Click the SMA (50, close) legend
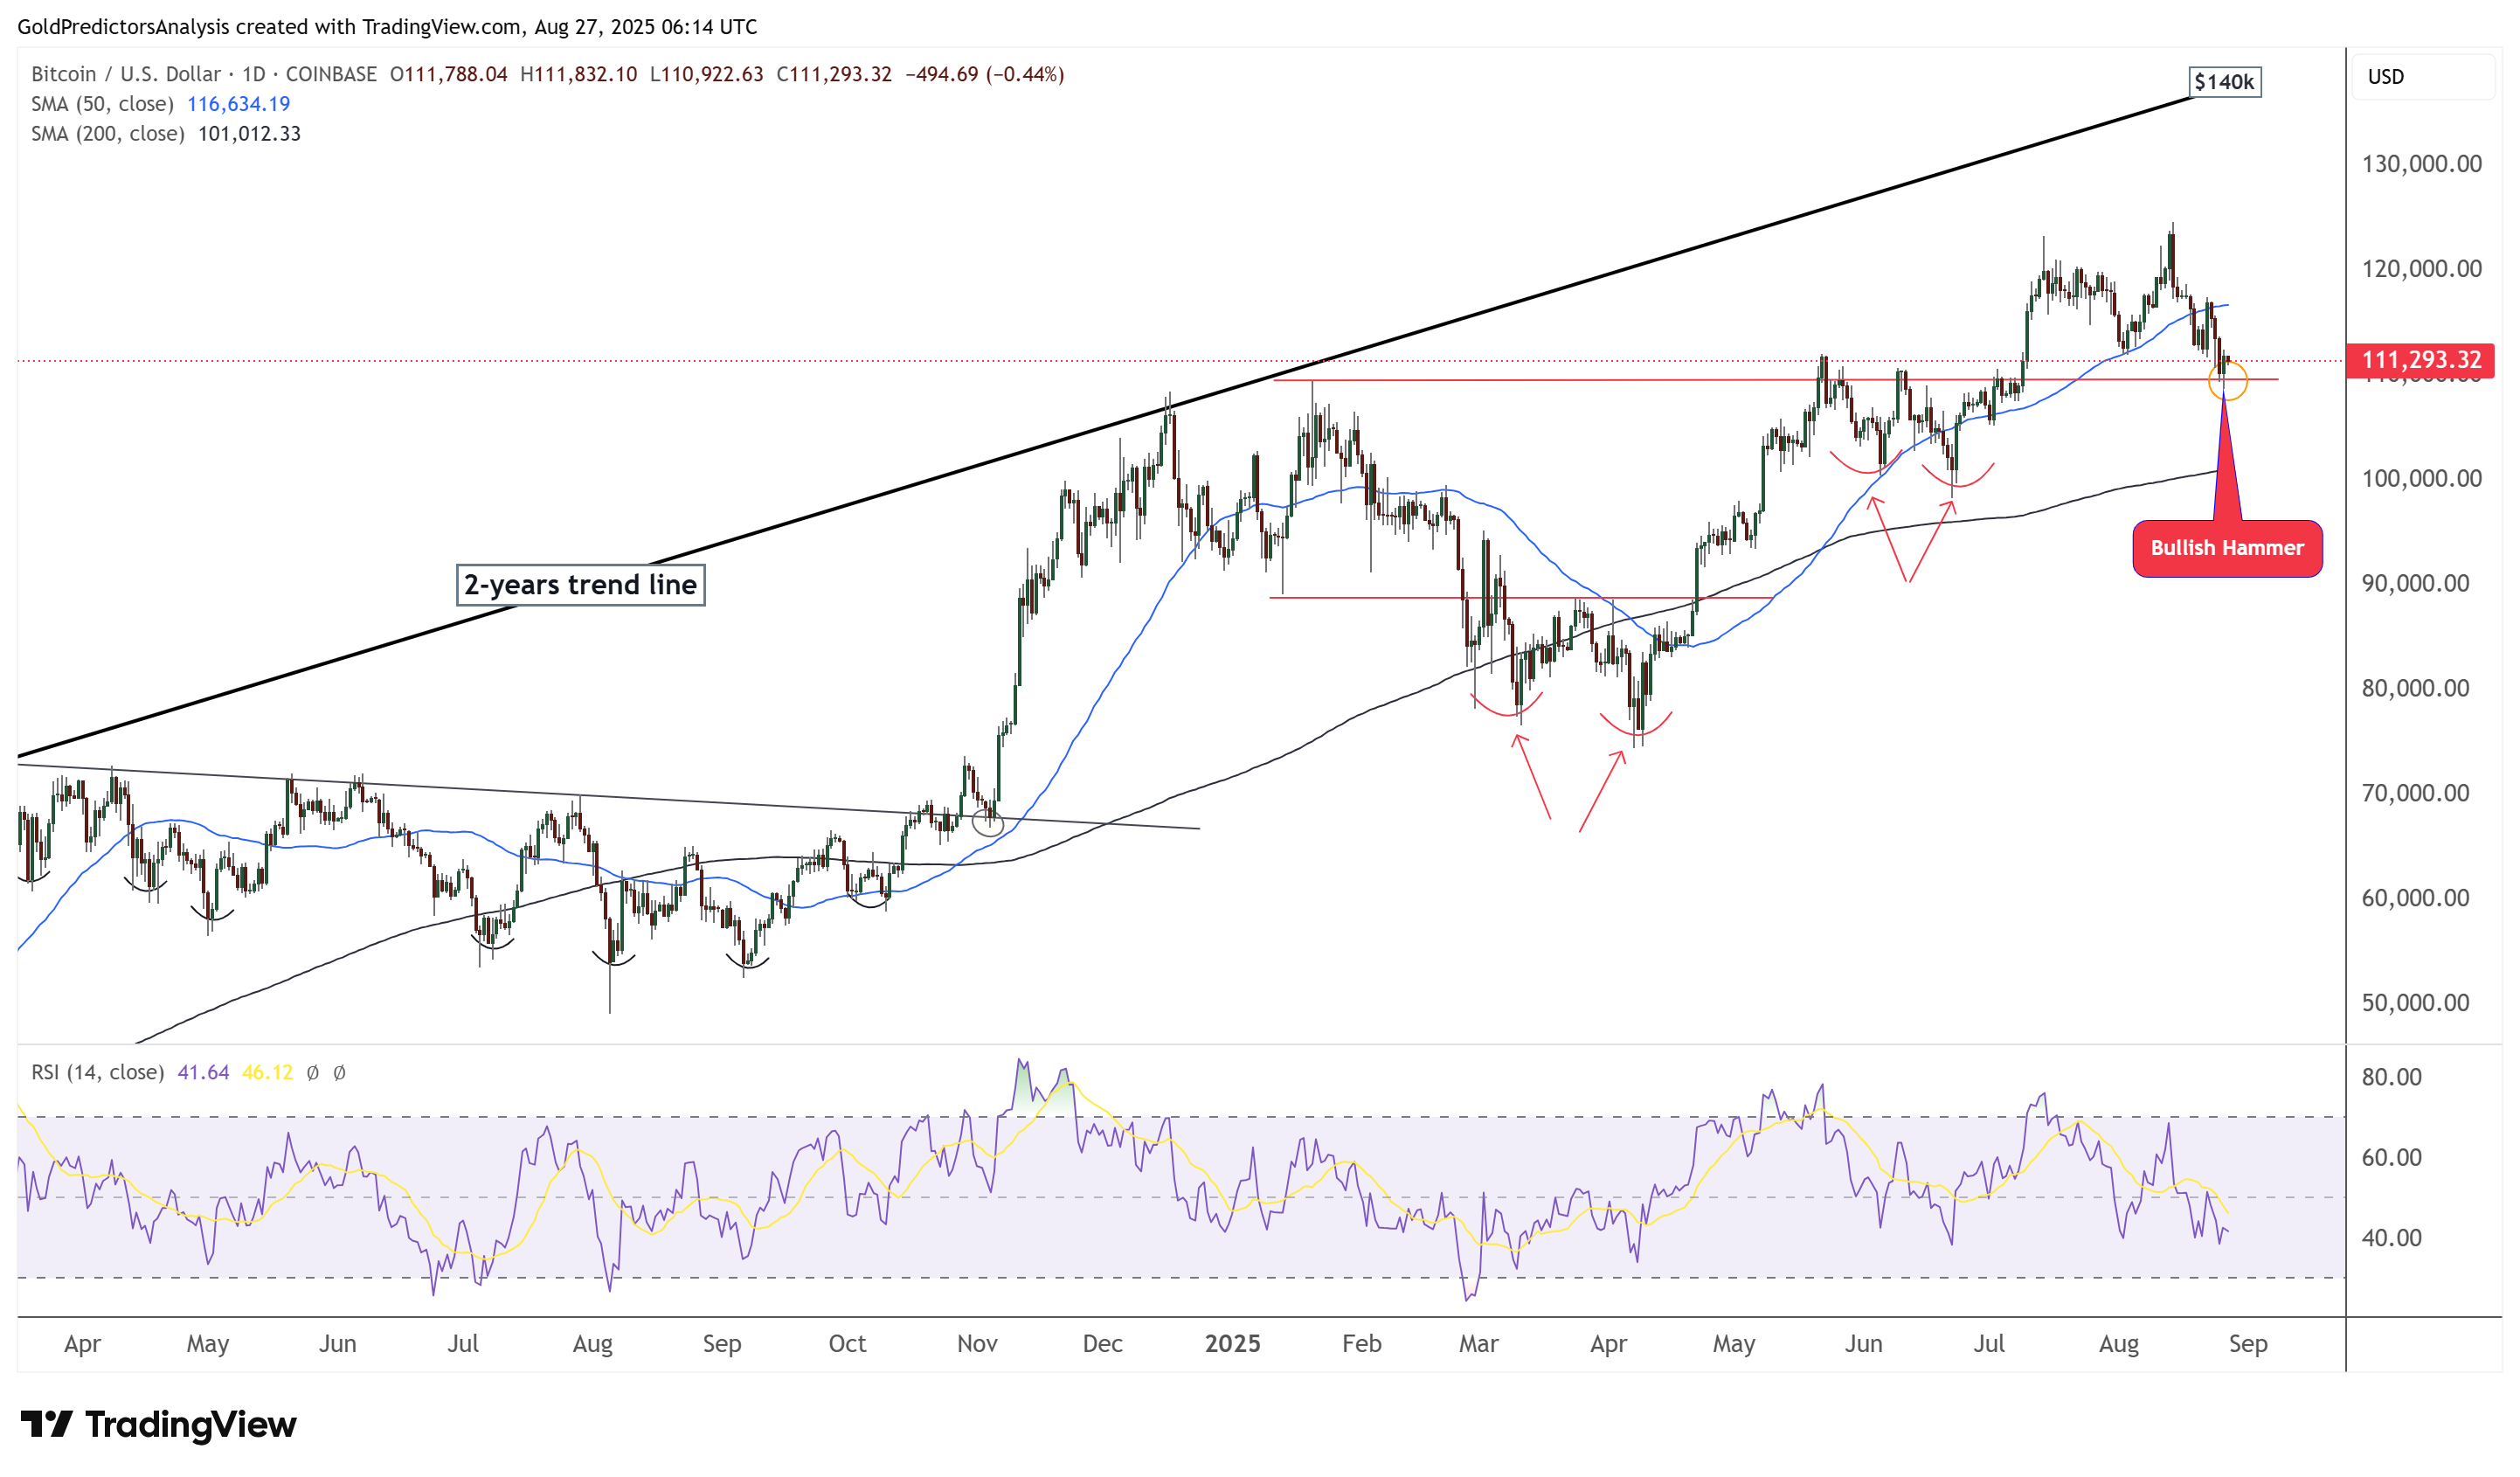Viewport: 2520px width, 1477px height. point(102,104)
